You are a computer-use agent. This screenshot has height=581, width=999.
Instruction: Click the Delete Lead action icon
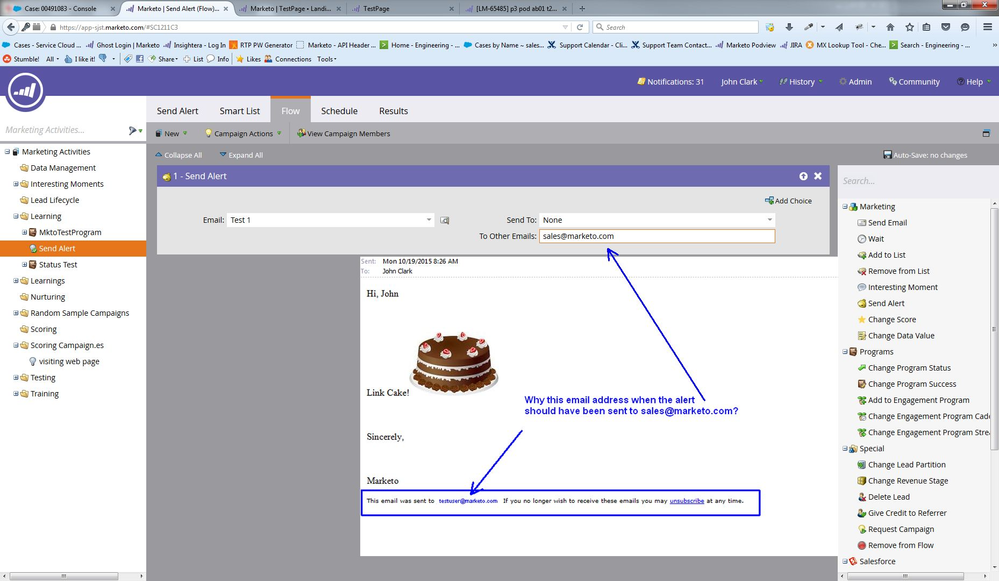862,497
